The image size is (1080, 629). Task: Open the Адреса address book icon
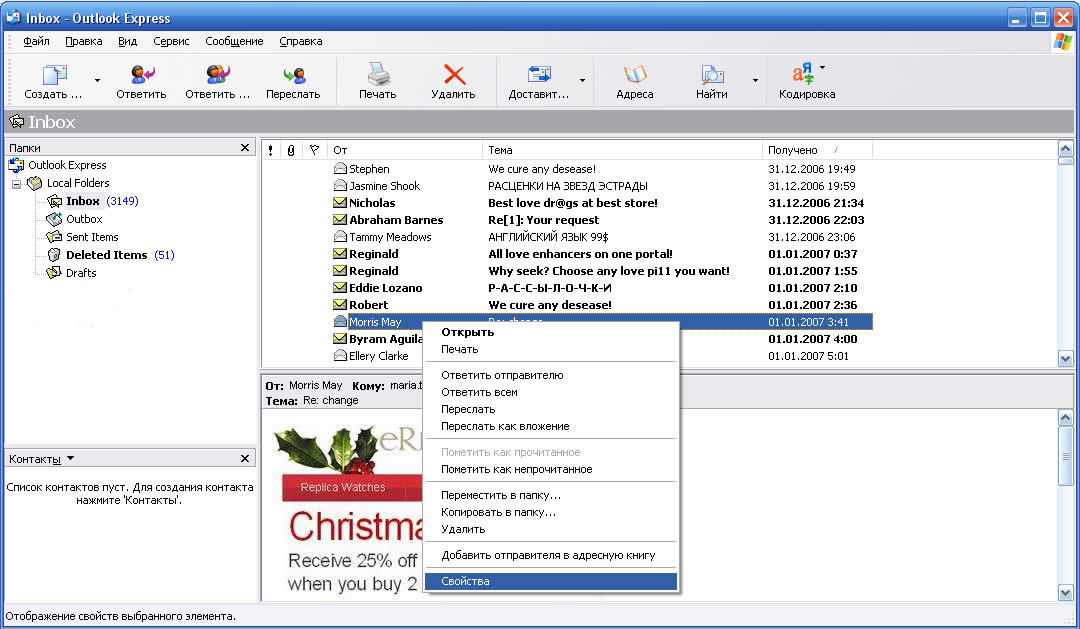click(635, 75)
